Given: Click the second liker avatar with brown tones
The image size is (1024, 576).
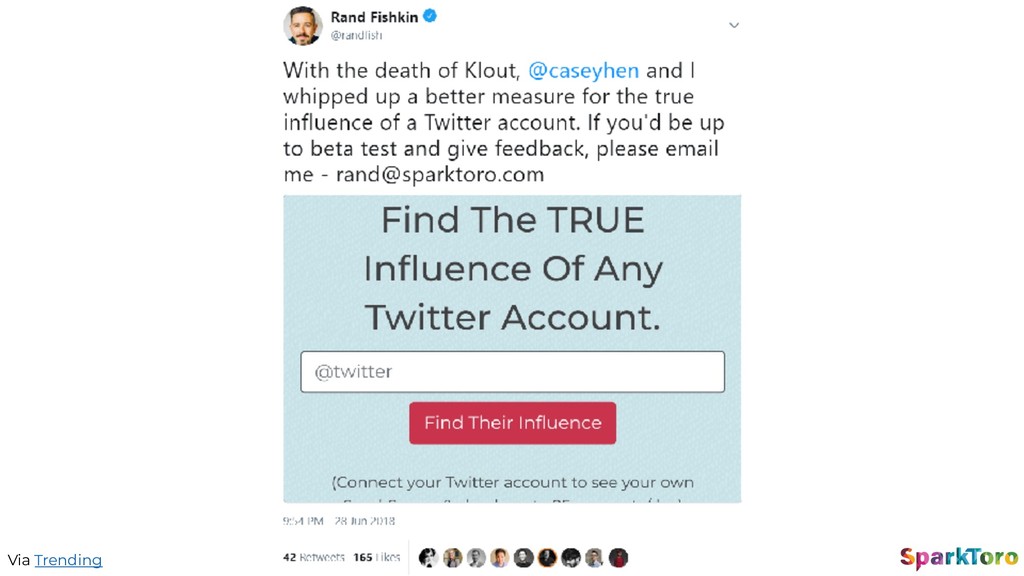Looking at the screenshot, I should tap(453, 557).
